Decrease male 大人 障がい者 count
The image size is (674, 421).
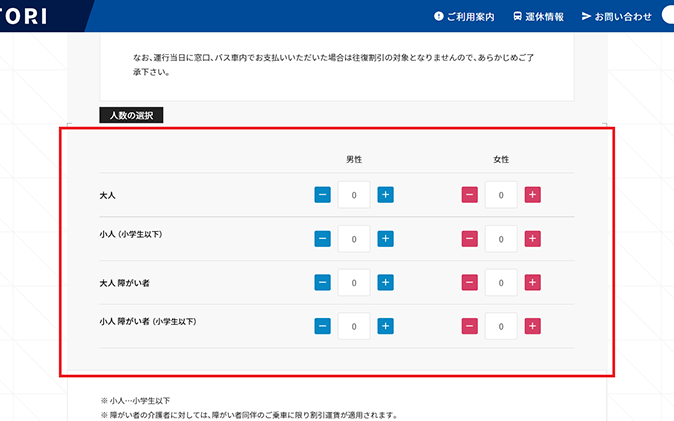pos(322,283)
